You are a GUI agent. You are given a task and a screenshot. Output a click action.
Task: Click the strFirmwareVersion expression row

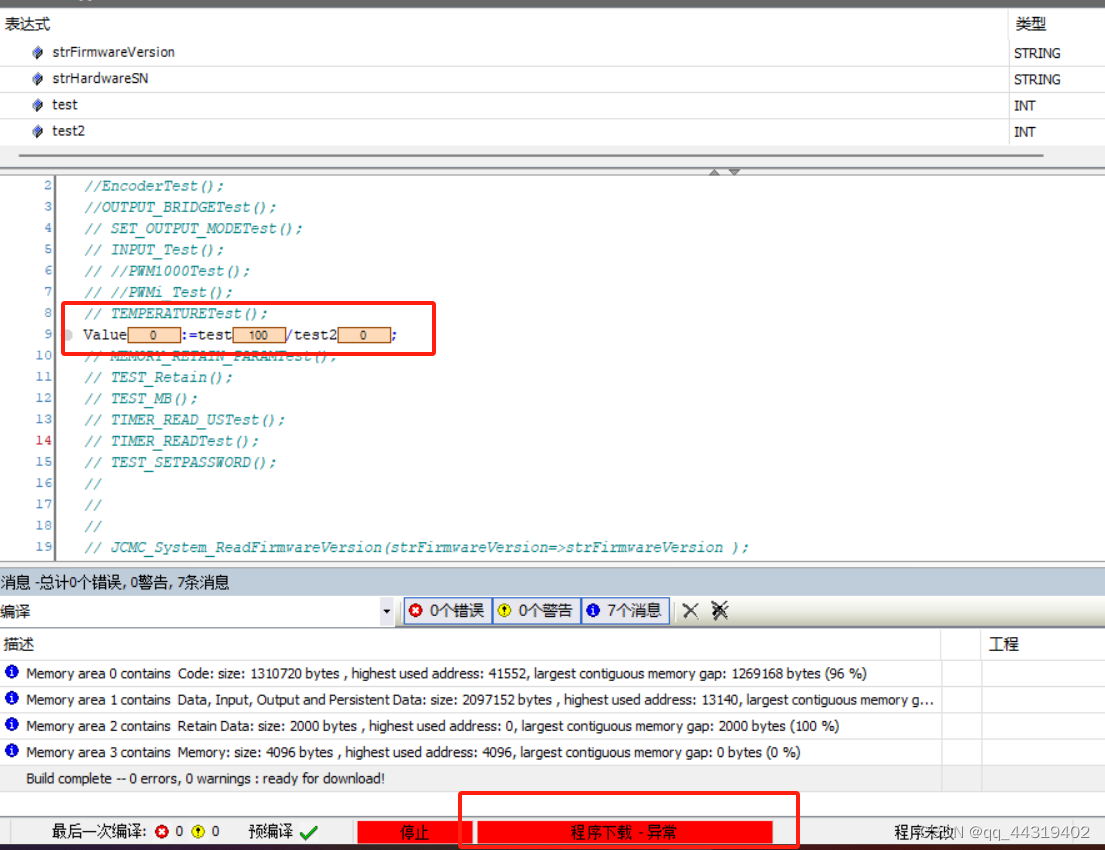[504, 53]
